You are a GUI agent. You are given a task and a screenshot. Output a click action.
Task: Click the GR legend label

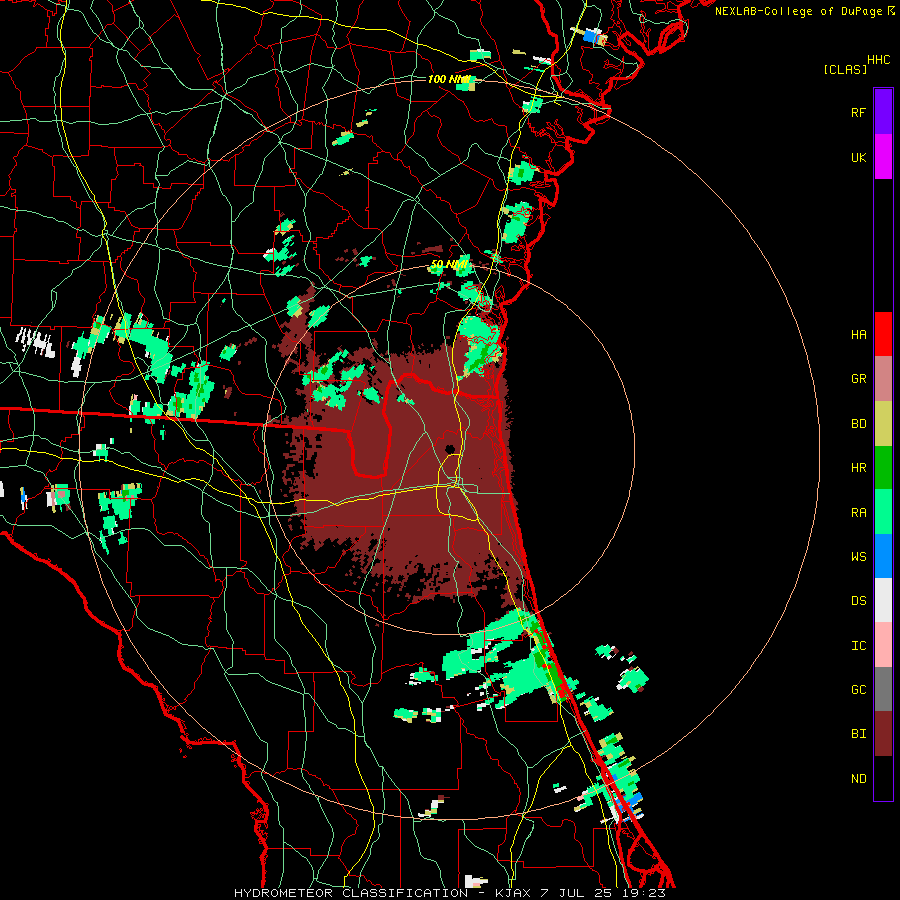(858, 379)
